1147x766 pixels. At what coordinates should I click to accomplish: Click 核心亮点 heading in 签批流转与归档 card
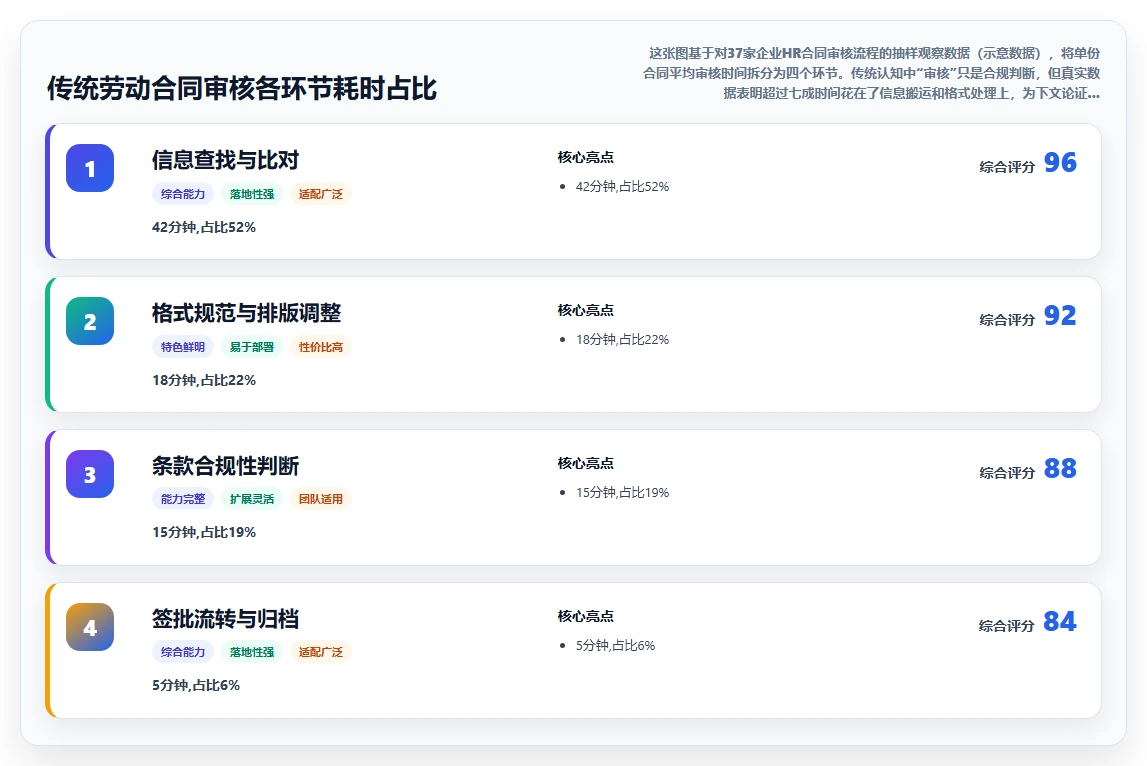pos(585,616)
